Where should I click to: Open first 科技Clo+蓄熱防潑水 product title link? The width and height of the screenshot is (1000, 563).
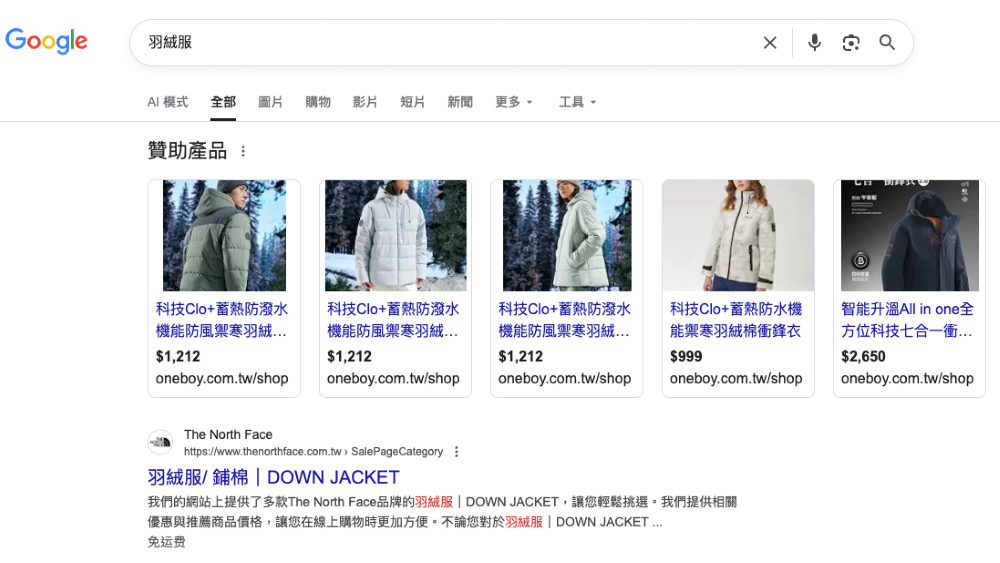click(x=222, y=320)
